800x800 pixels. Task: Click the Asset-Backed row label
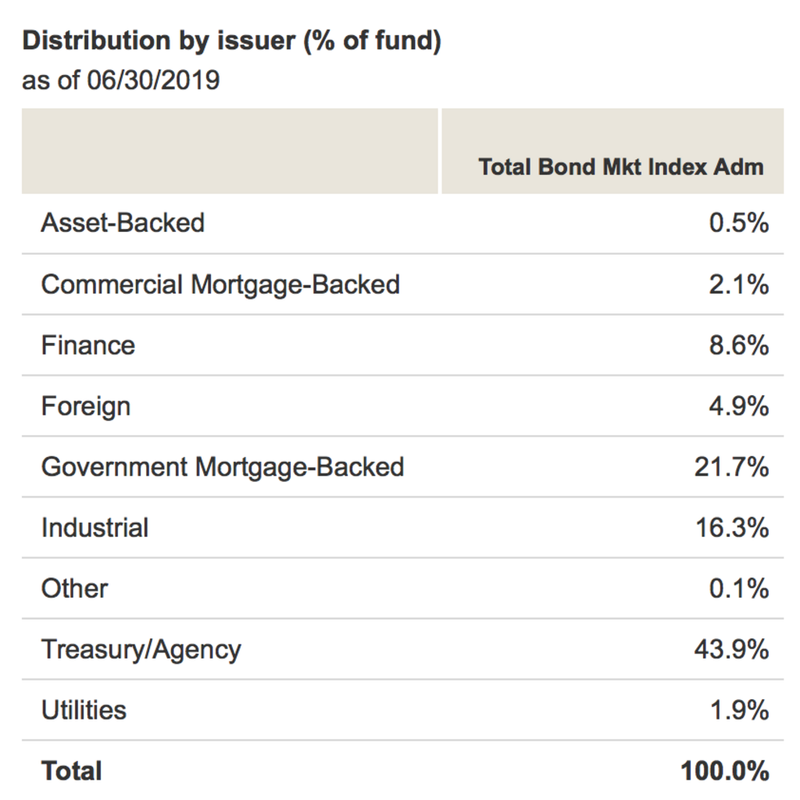pyautogui.click(x=122, y=223)
